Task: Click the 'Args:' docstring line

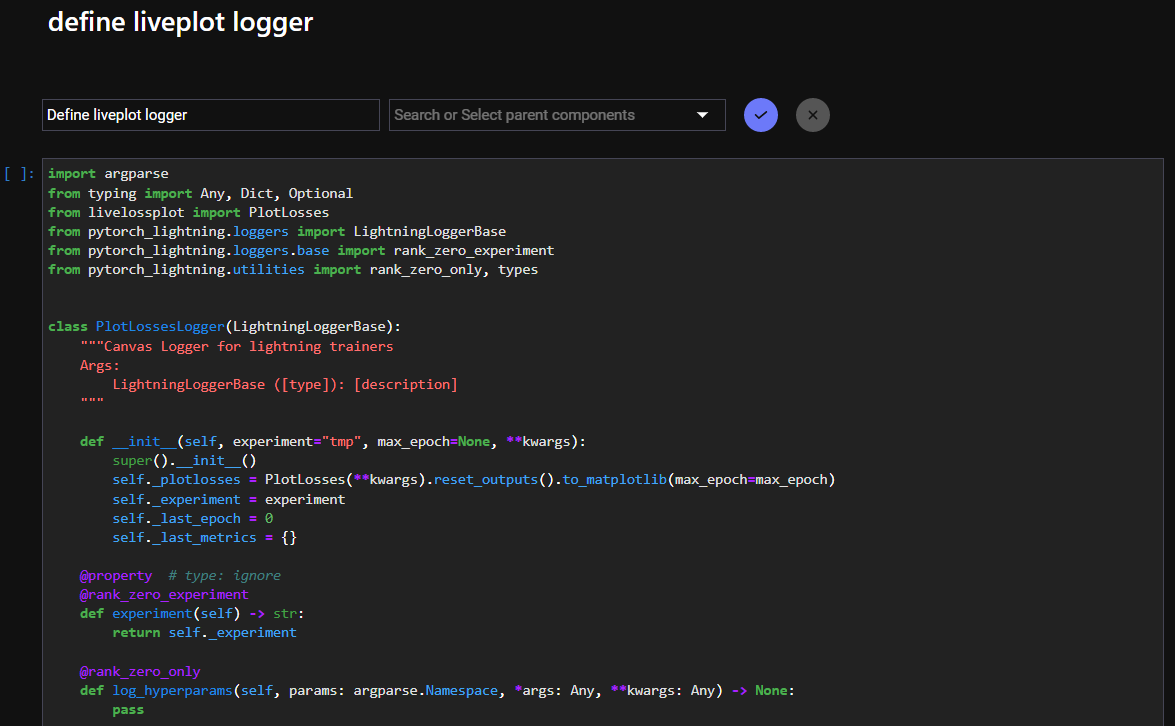Action: (100, 366)
